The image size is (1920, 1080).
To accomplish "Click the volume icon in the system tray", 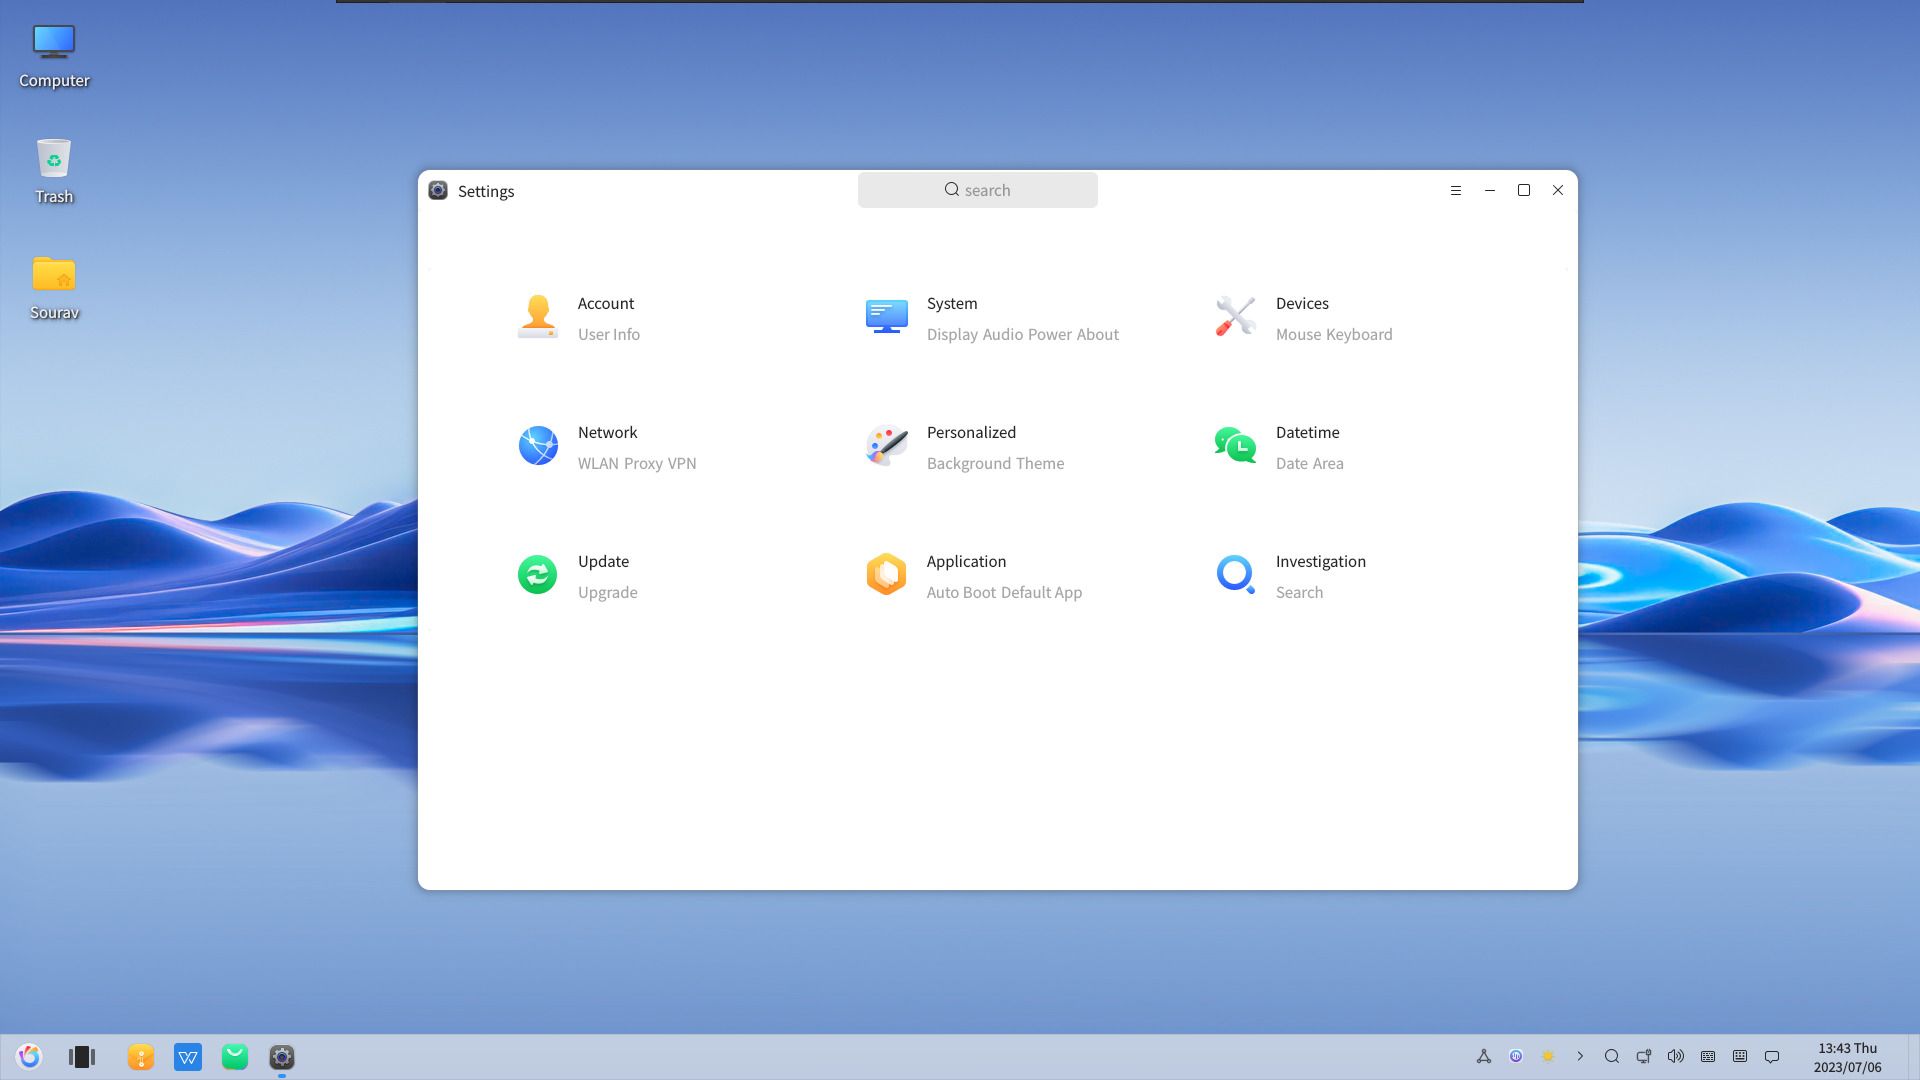I will pyautogui.click(x=1676, y=1056).
